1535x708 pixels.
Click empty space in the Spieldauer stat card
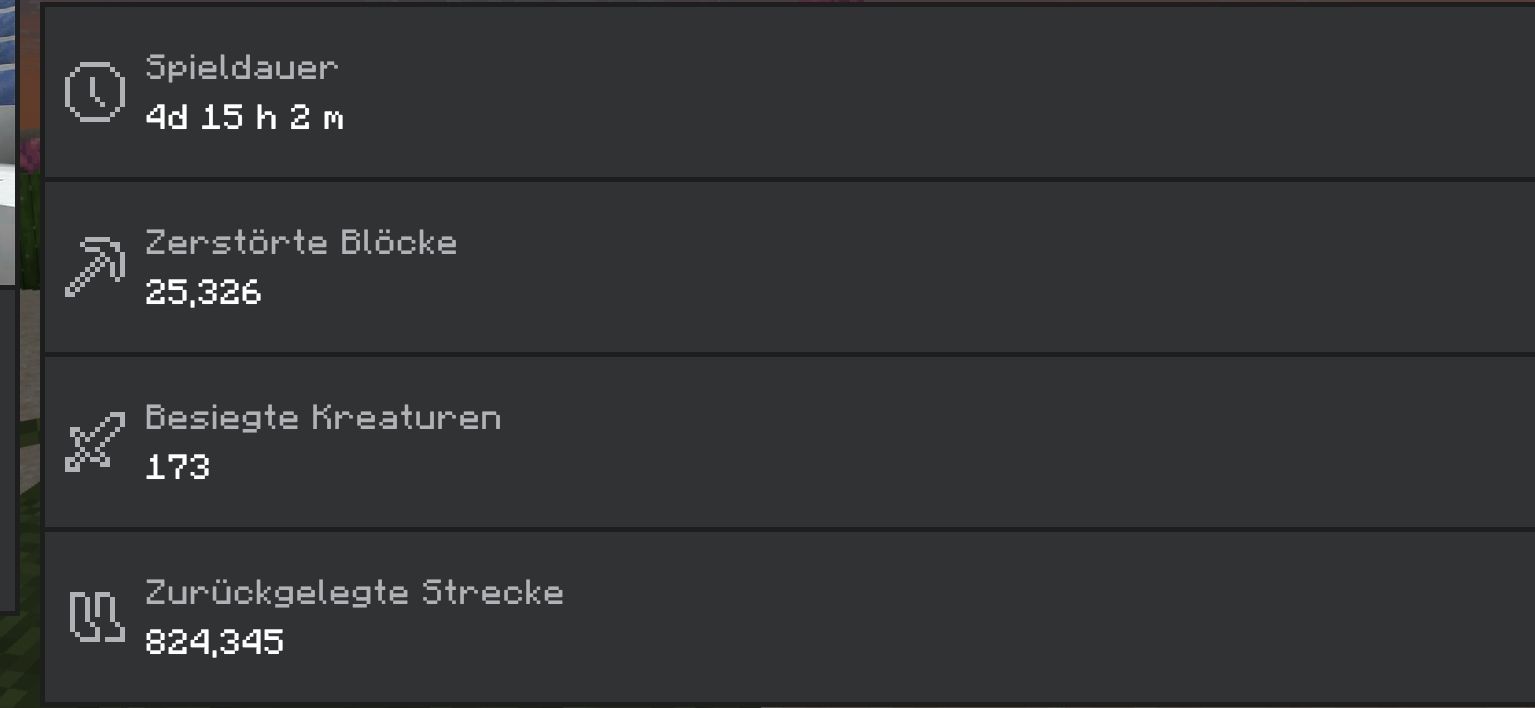pyautogui.click(x=900, y=92)
